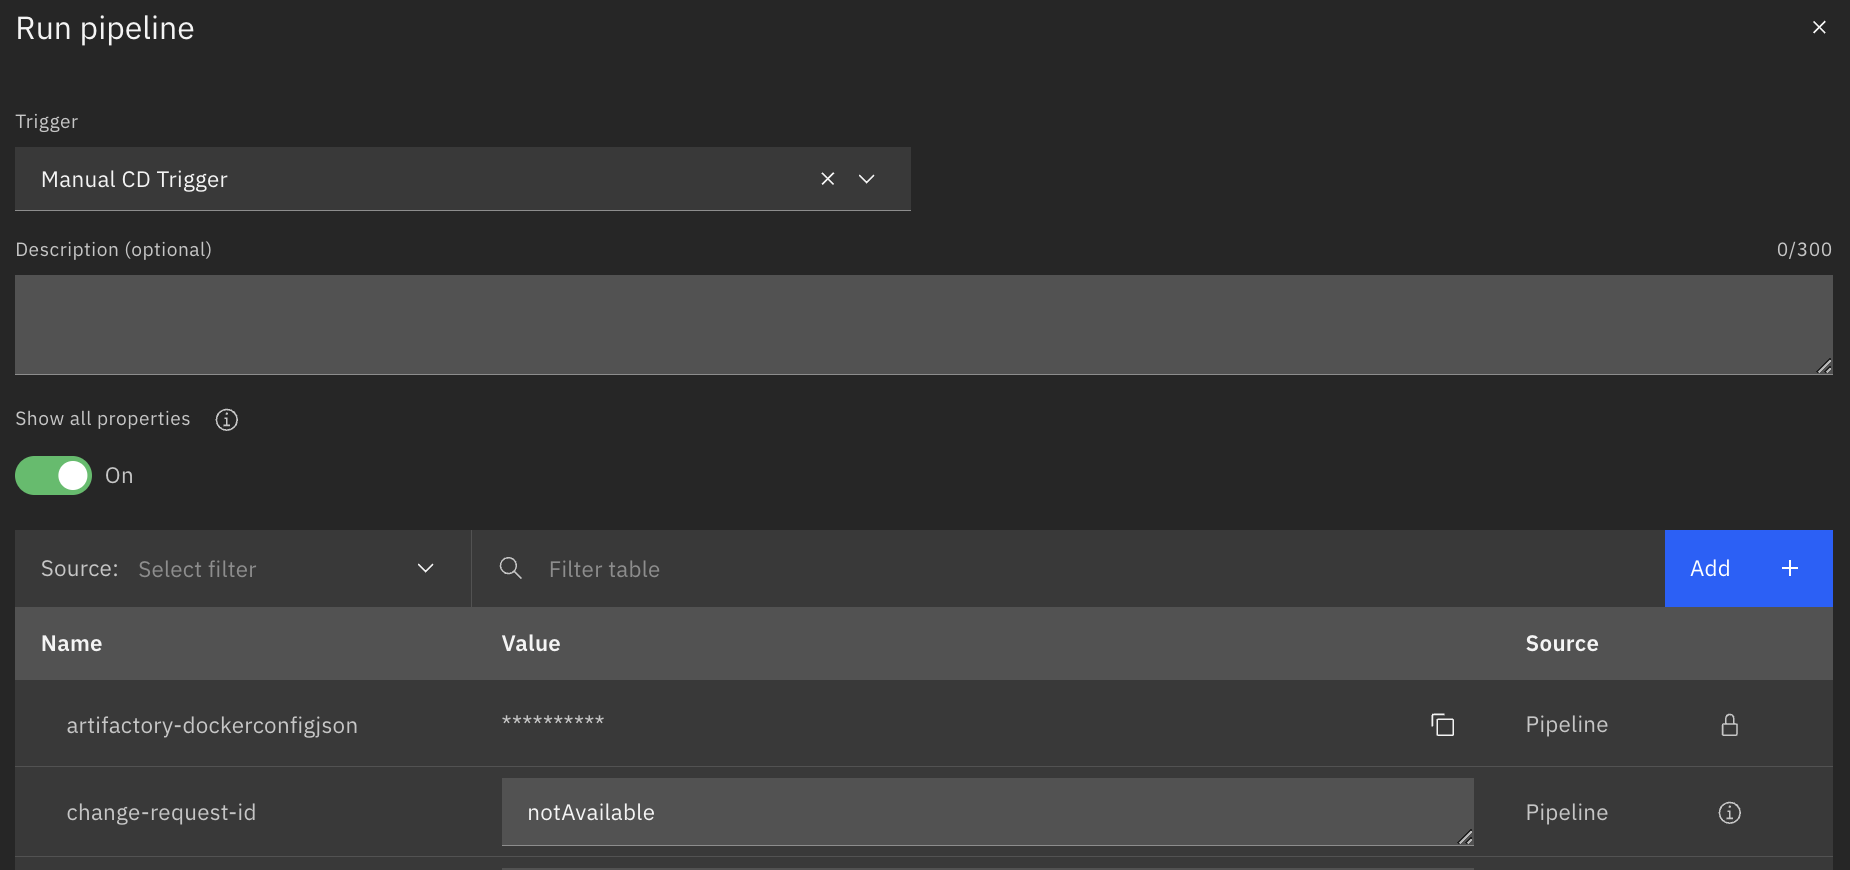Close the Run pipeline dialog
Viewport: 1850px width, 870px height.
(x=1819, y=28)
